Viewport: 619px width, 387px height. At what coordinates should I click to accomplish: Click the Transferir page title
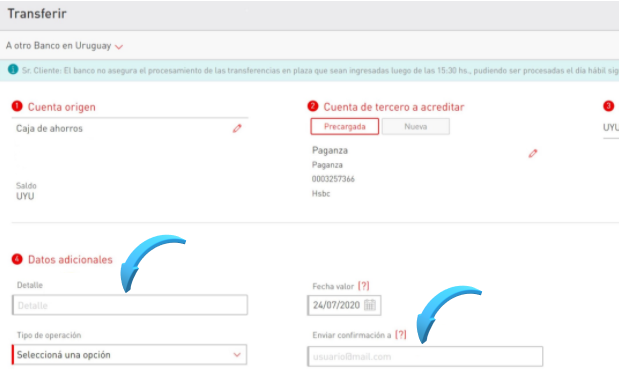[x=37, y=13]
